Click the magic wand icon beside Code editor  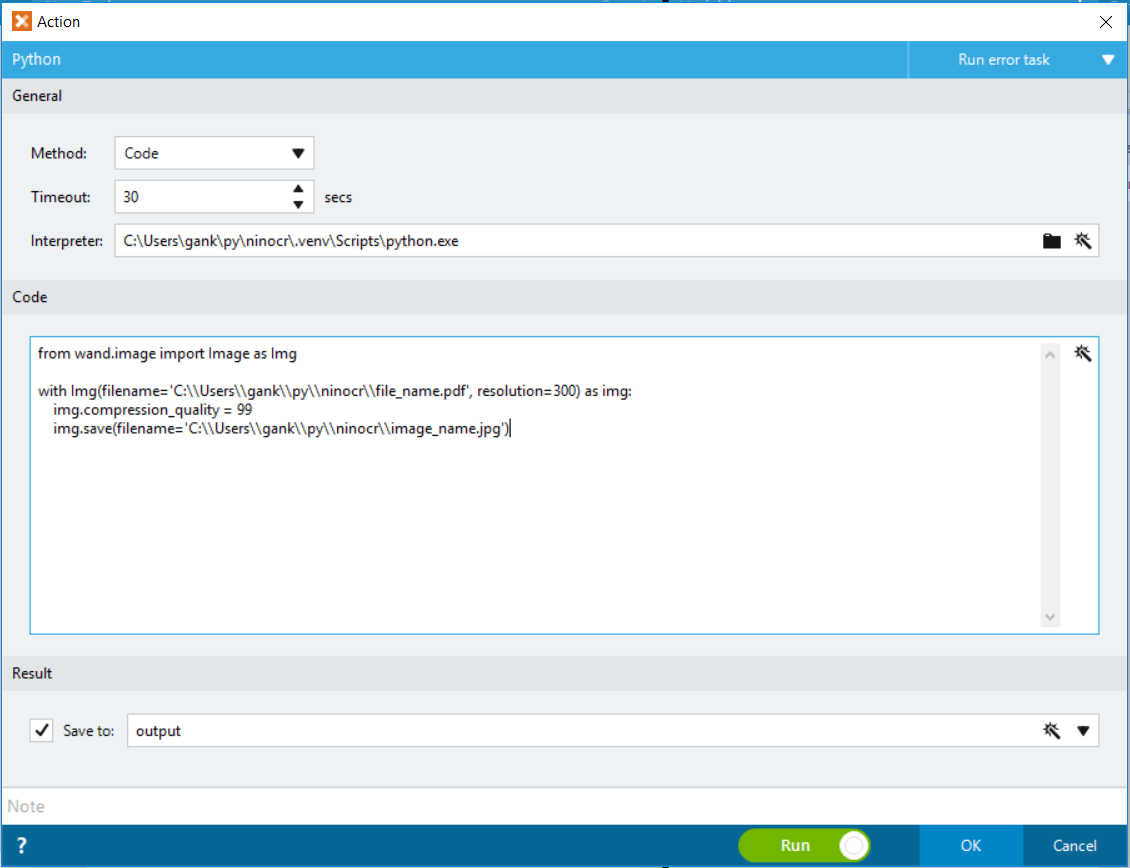[1082, 353]
